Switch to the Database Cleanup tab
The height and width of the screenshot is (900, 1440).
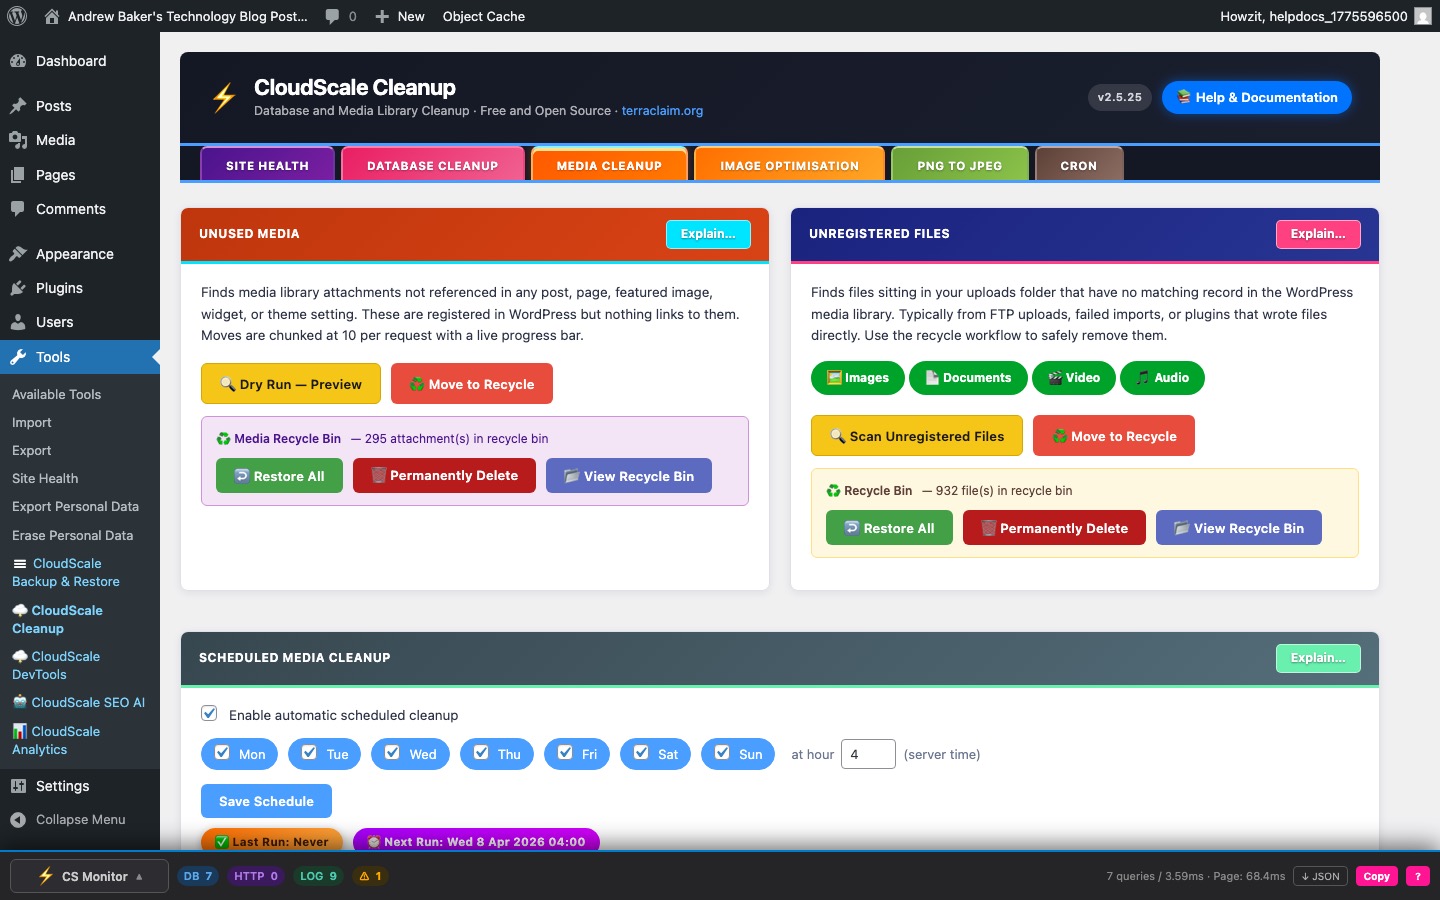click(x=432, y=165)
